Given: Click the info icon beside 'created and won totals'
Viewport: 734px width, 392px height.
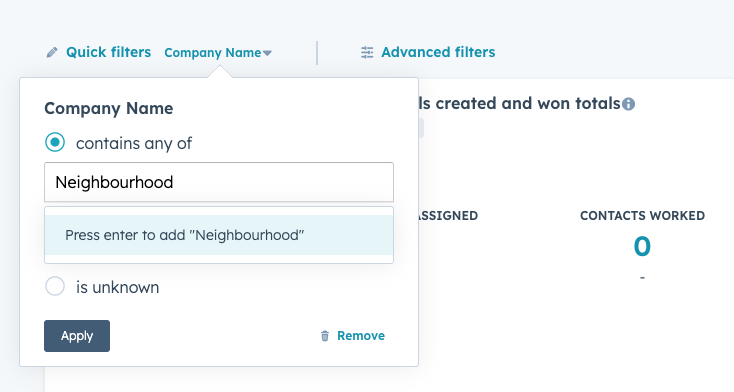Looking at the screenshot, I should click(x=629, y=104).
